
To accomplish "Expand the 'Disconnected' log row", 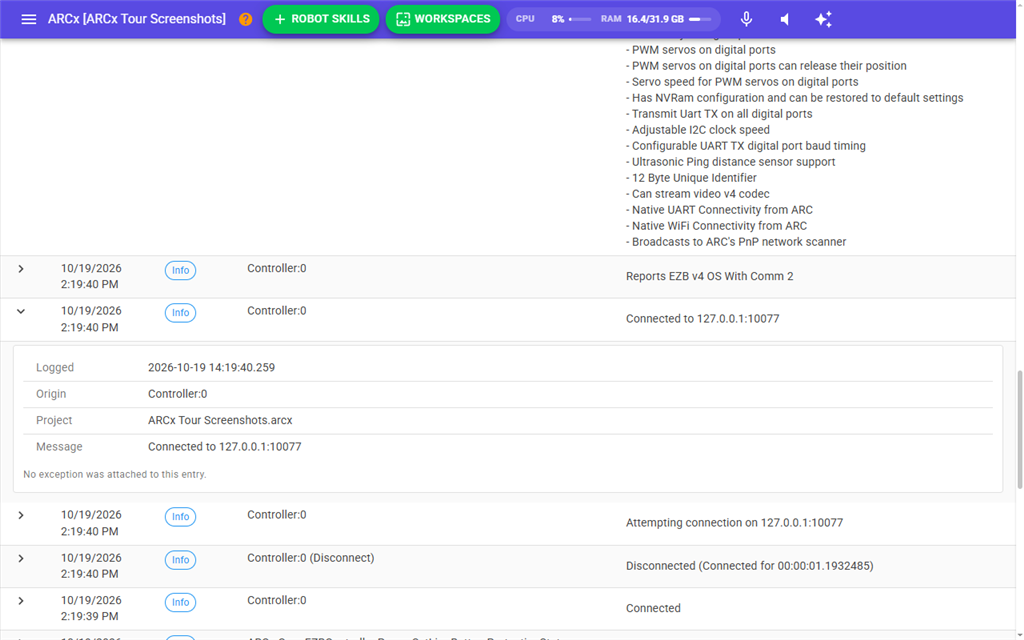I will pyautogui.click(x=21, y=558).
